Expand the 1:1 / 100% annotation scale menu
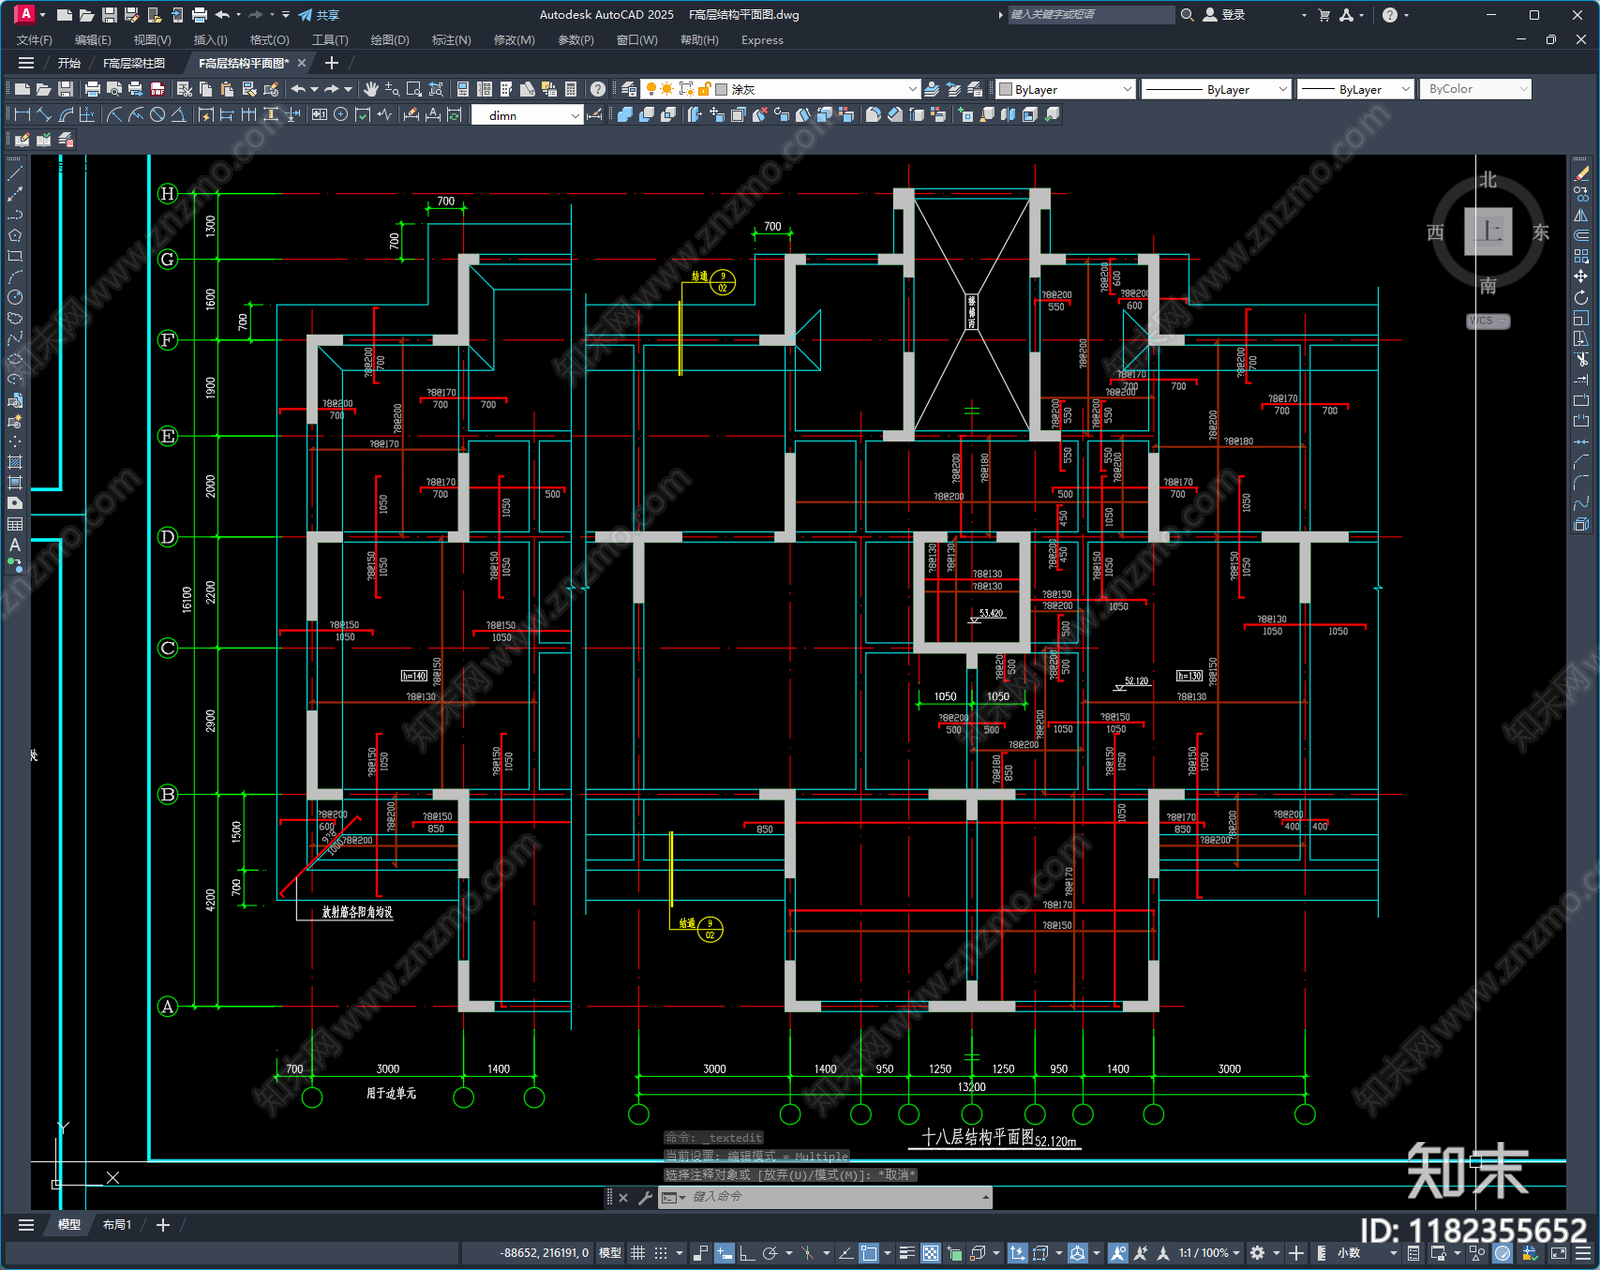This screenshot has height=1270, width=1600. pyautogui.click(x=1209, y=1253)
